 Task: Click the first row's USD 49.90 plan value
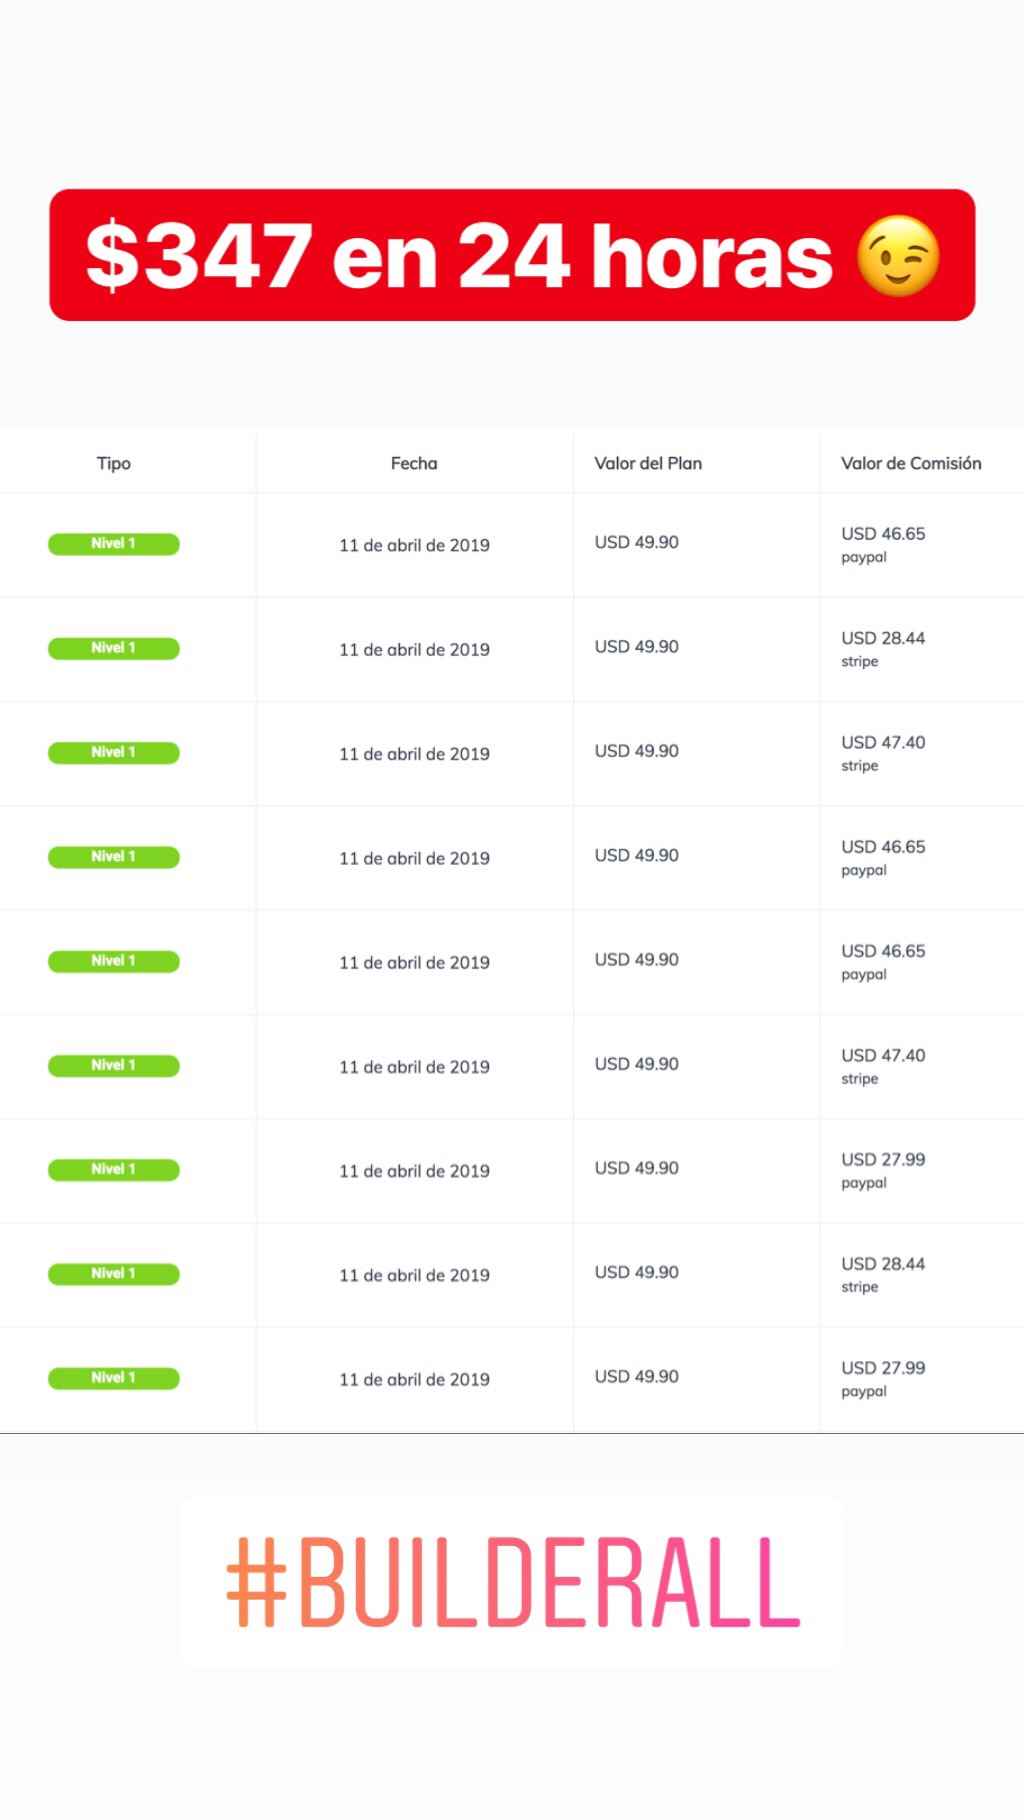coord(636,542)
